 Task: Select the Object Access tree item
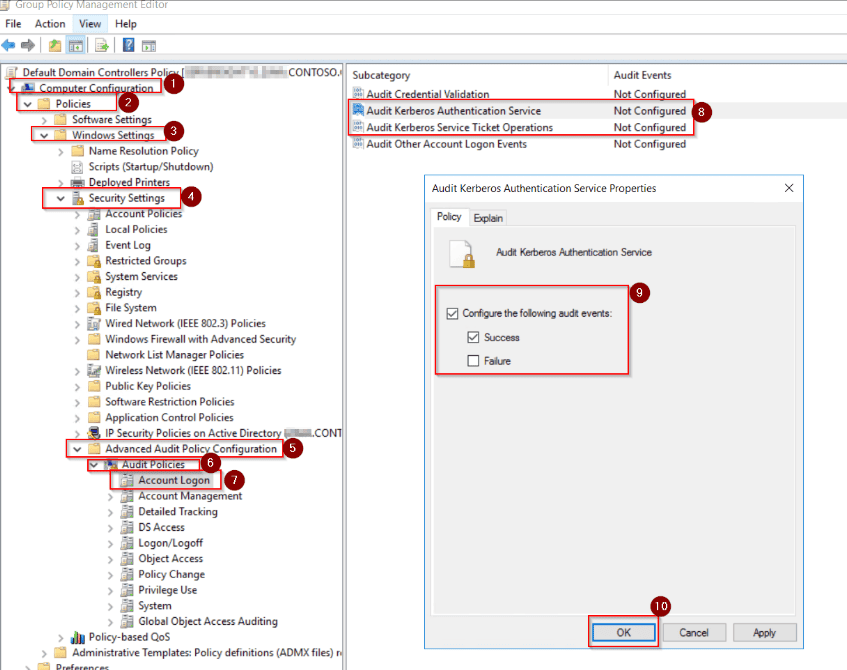171,559
